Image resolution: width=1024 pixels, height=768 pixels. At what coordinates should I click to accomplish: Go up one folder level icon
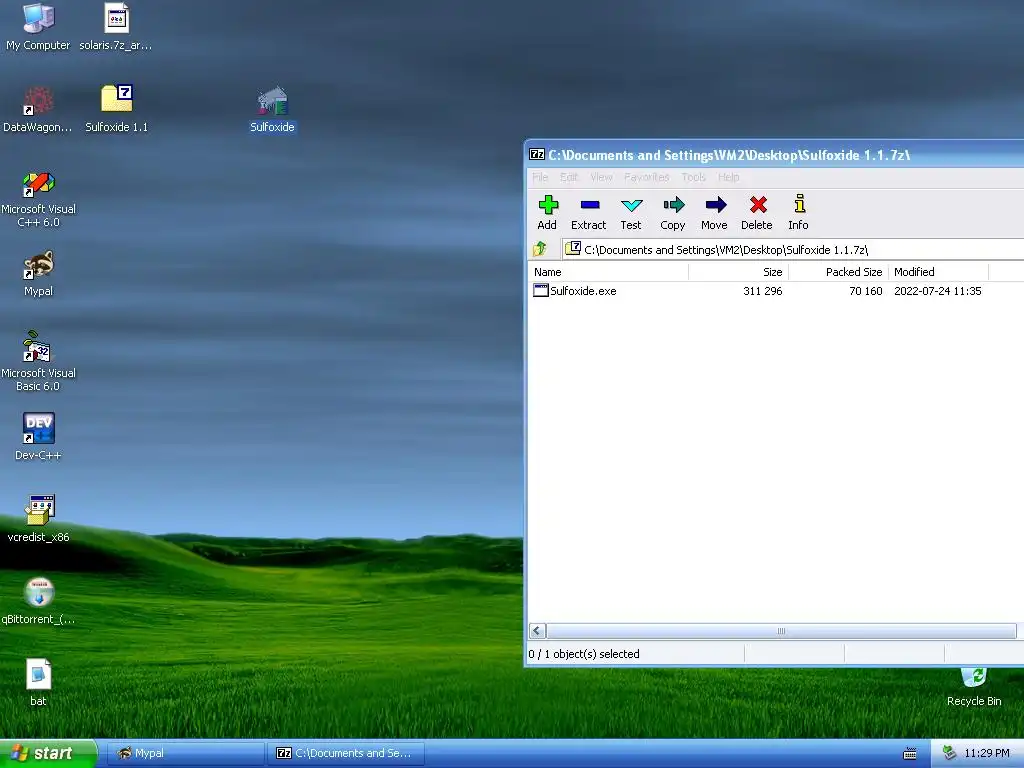coord(539,249)
